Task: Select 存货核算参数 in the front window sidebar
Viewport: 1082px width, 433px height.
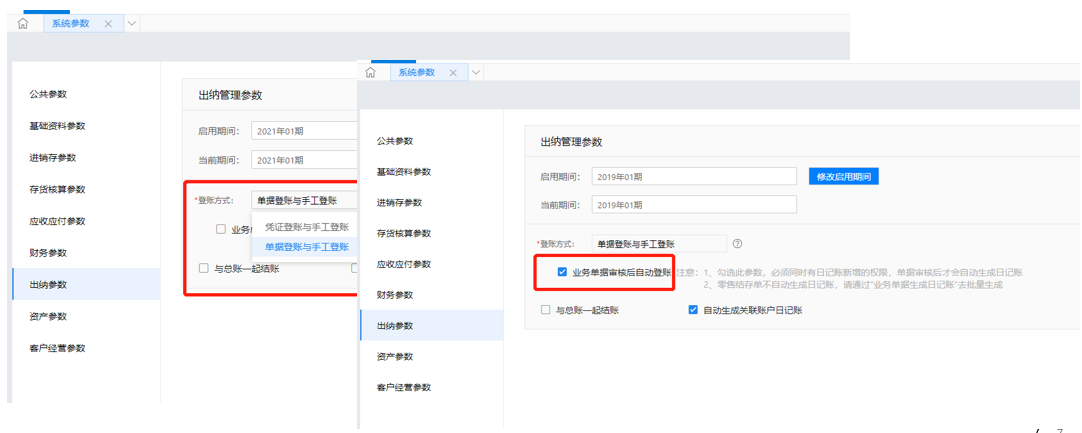Action: [403, 233]
